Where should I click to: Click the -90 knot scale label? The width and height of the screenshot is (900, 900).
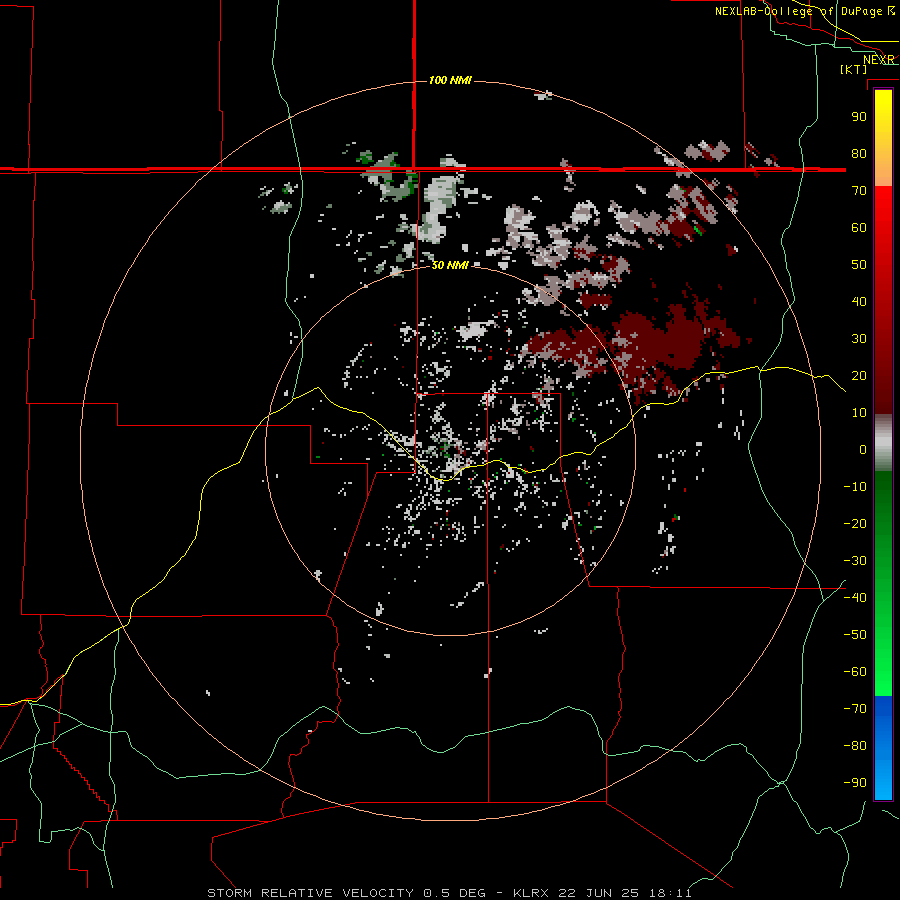(x=855, y=783)
